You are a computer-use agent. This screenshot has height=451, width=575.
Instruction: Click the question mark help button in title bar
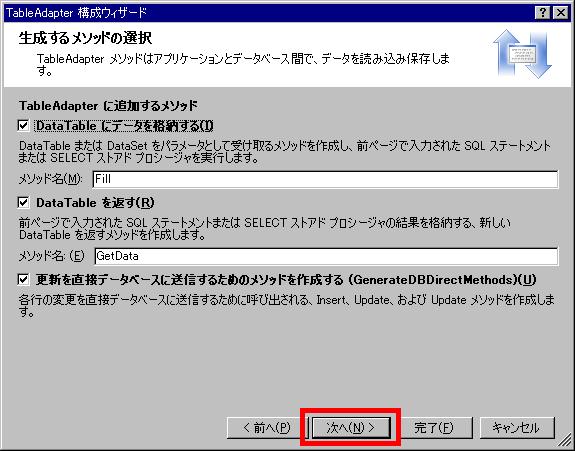[x=542, y=13]
